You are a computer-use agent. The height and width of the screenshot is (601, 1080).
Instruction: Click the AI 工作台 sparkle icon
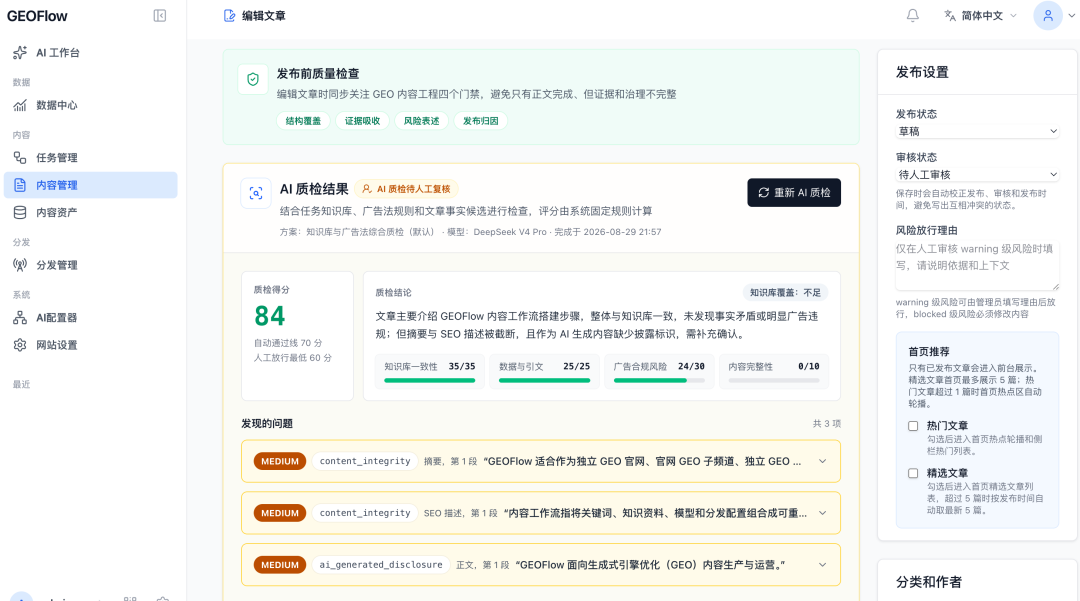20,52
